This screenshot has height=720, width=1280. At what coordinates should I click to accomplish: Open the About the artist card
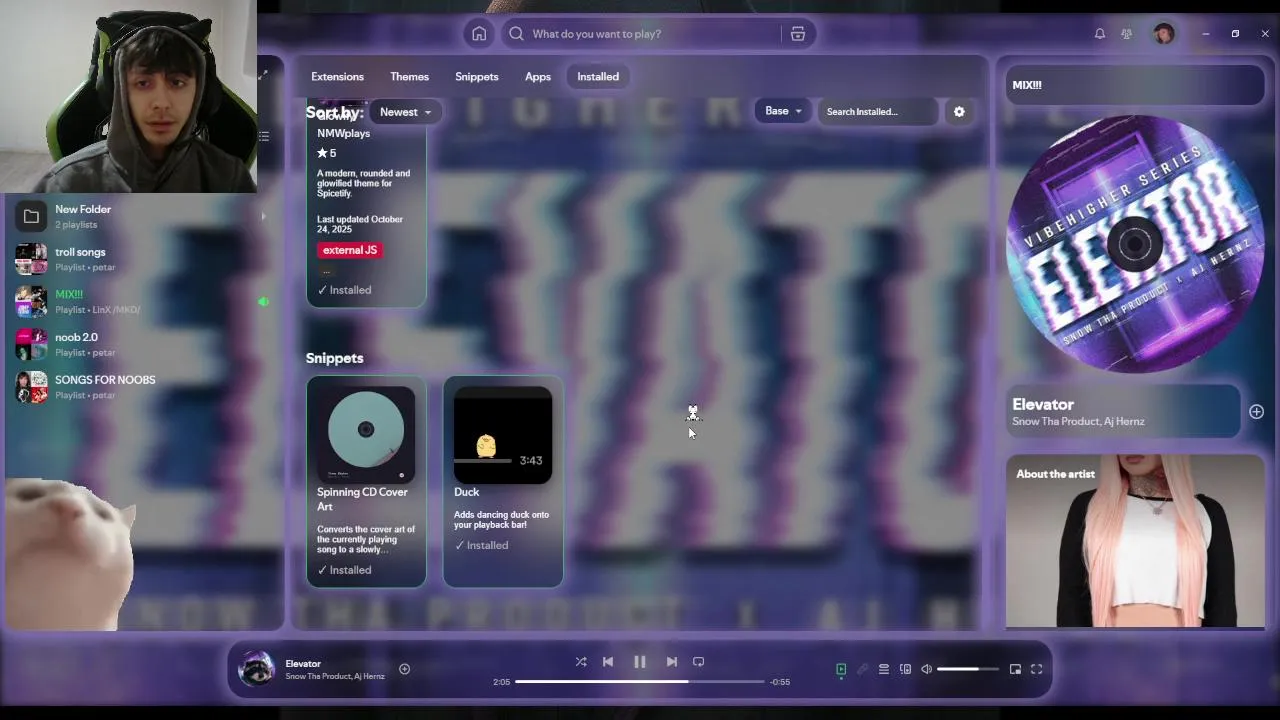(x=1135, y=542)
